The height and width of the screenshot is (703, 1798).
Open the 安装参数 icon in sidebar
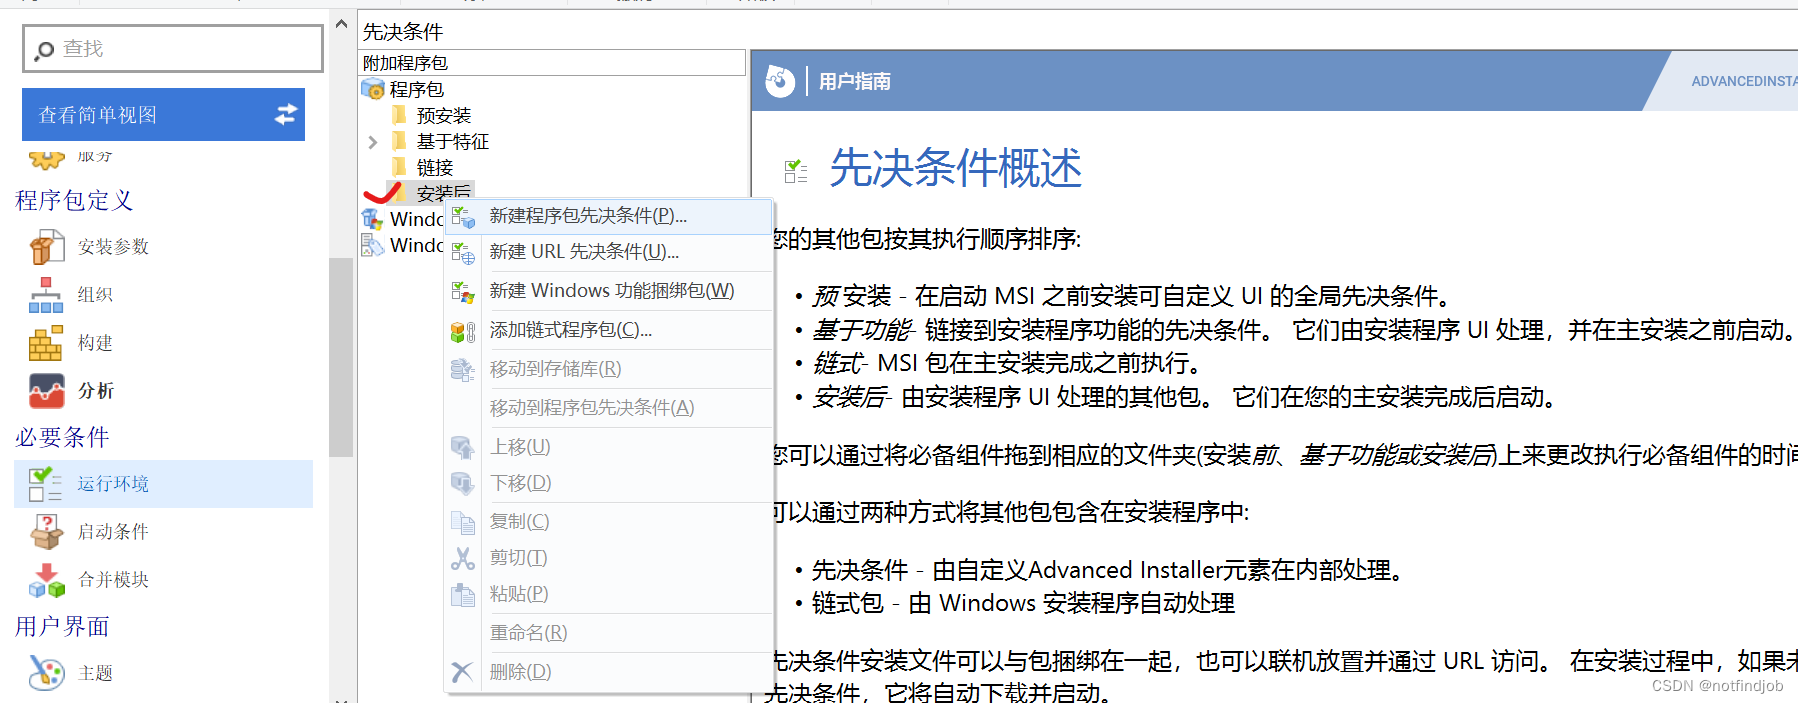point(46,247)
